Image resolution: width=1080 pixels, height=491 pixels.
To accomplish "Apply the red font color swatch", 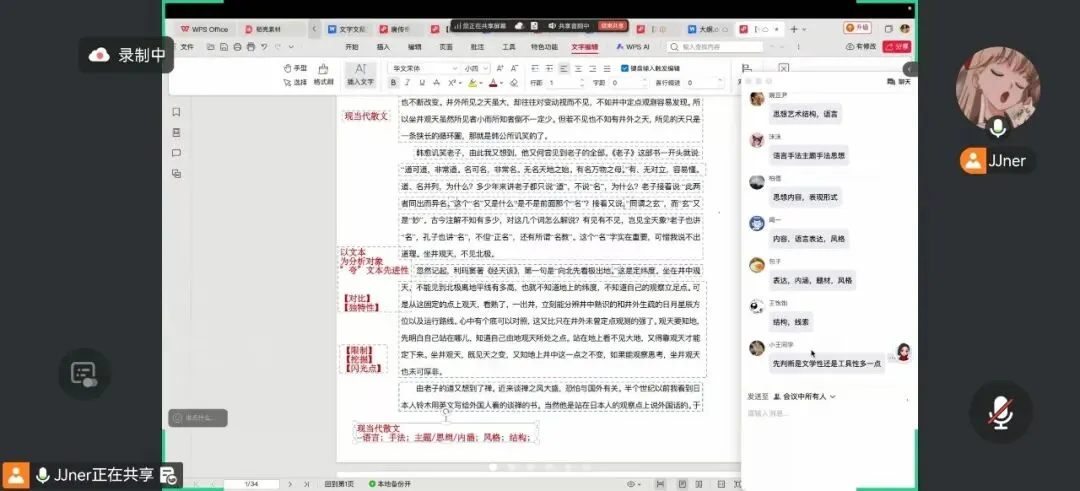I will pyautogui.click(x=493, y=83).
